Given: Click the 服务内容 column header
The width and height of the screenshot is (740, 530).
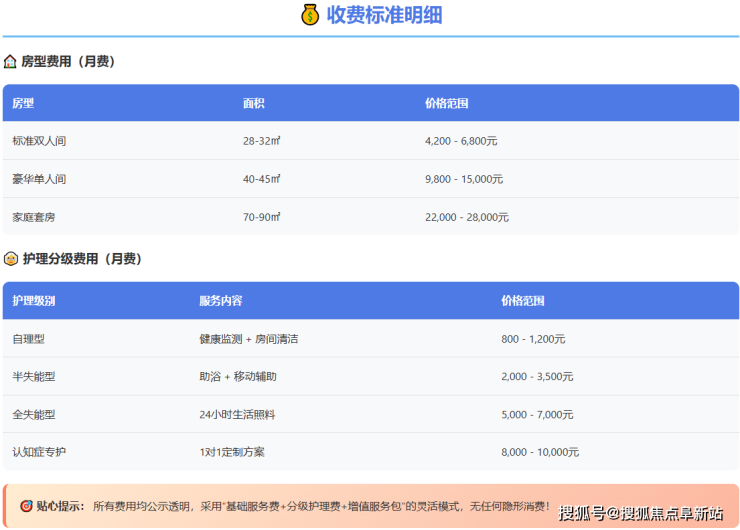Looking at the screenshot, I should pos(221,300).
